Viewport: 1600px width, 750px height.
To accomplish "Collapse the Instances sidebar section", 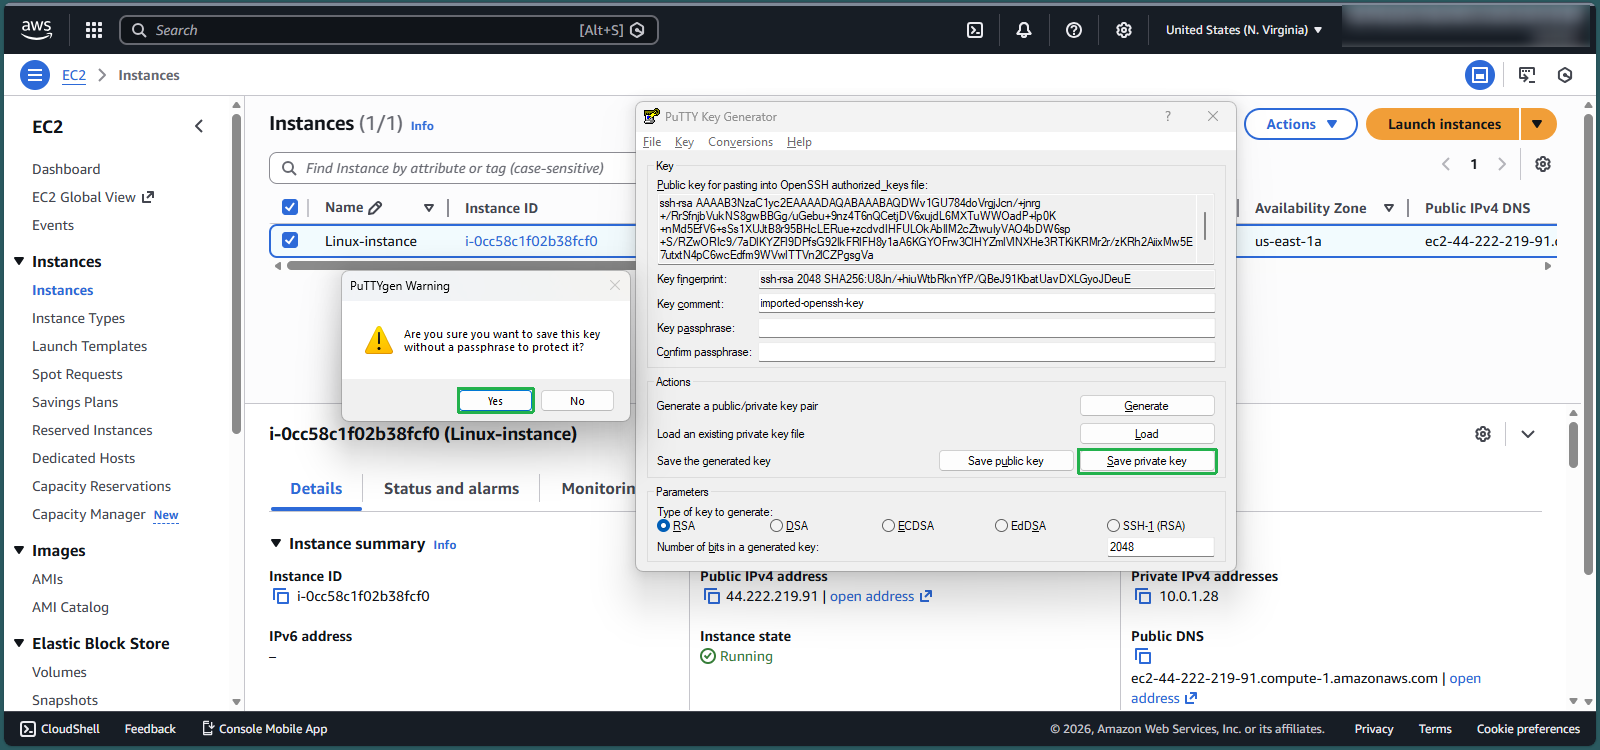I will [x=19, y=261].
